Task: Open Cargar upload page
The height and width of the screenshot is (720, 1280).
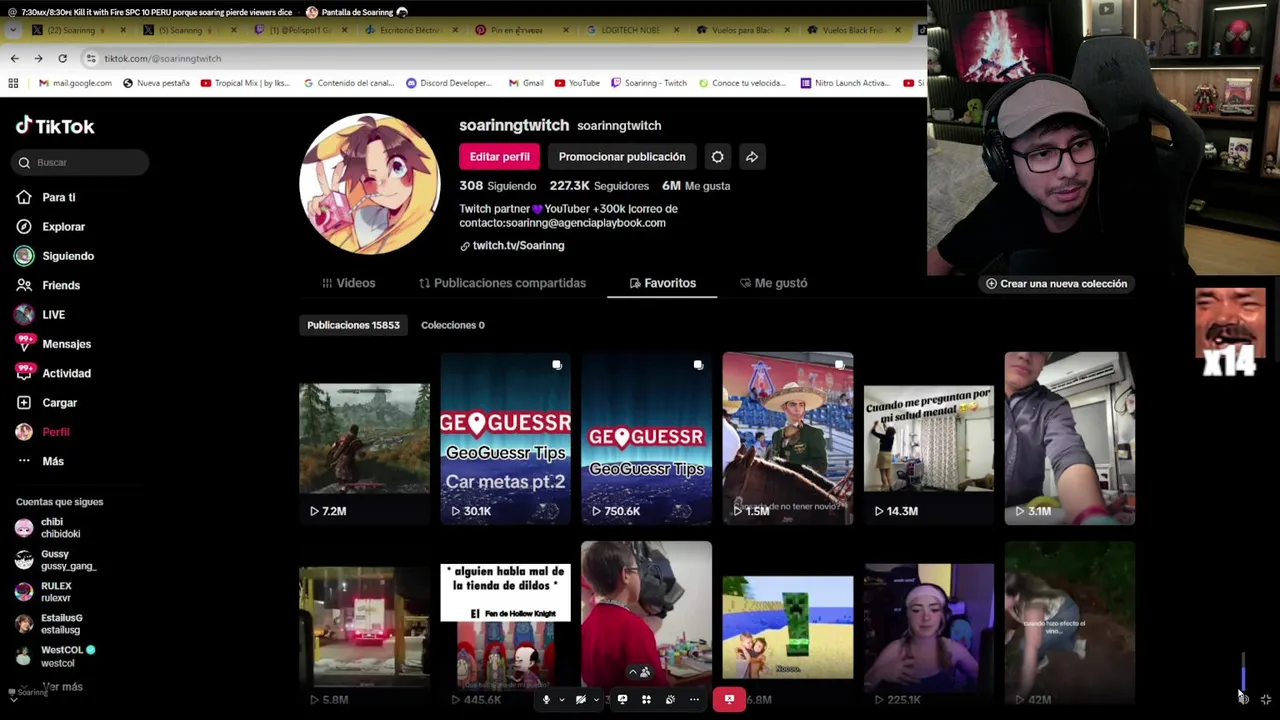Action: 46,402
